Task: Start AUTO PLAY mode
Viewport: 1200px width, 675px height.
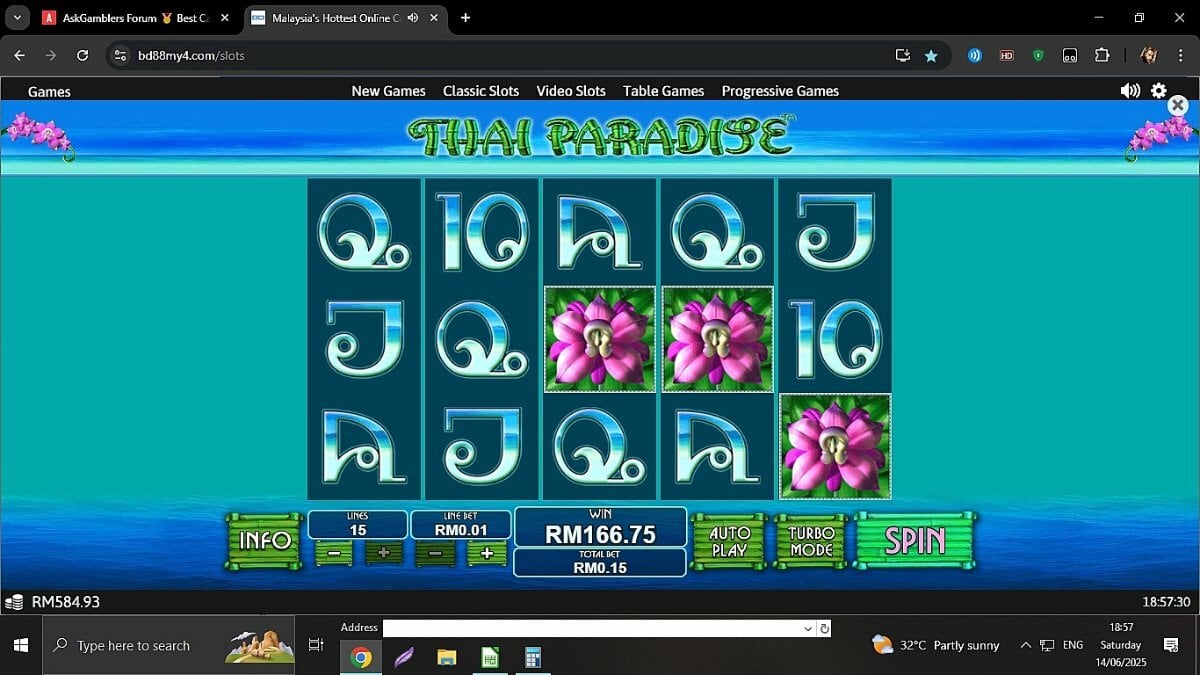Action: coord(729,541)
